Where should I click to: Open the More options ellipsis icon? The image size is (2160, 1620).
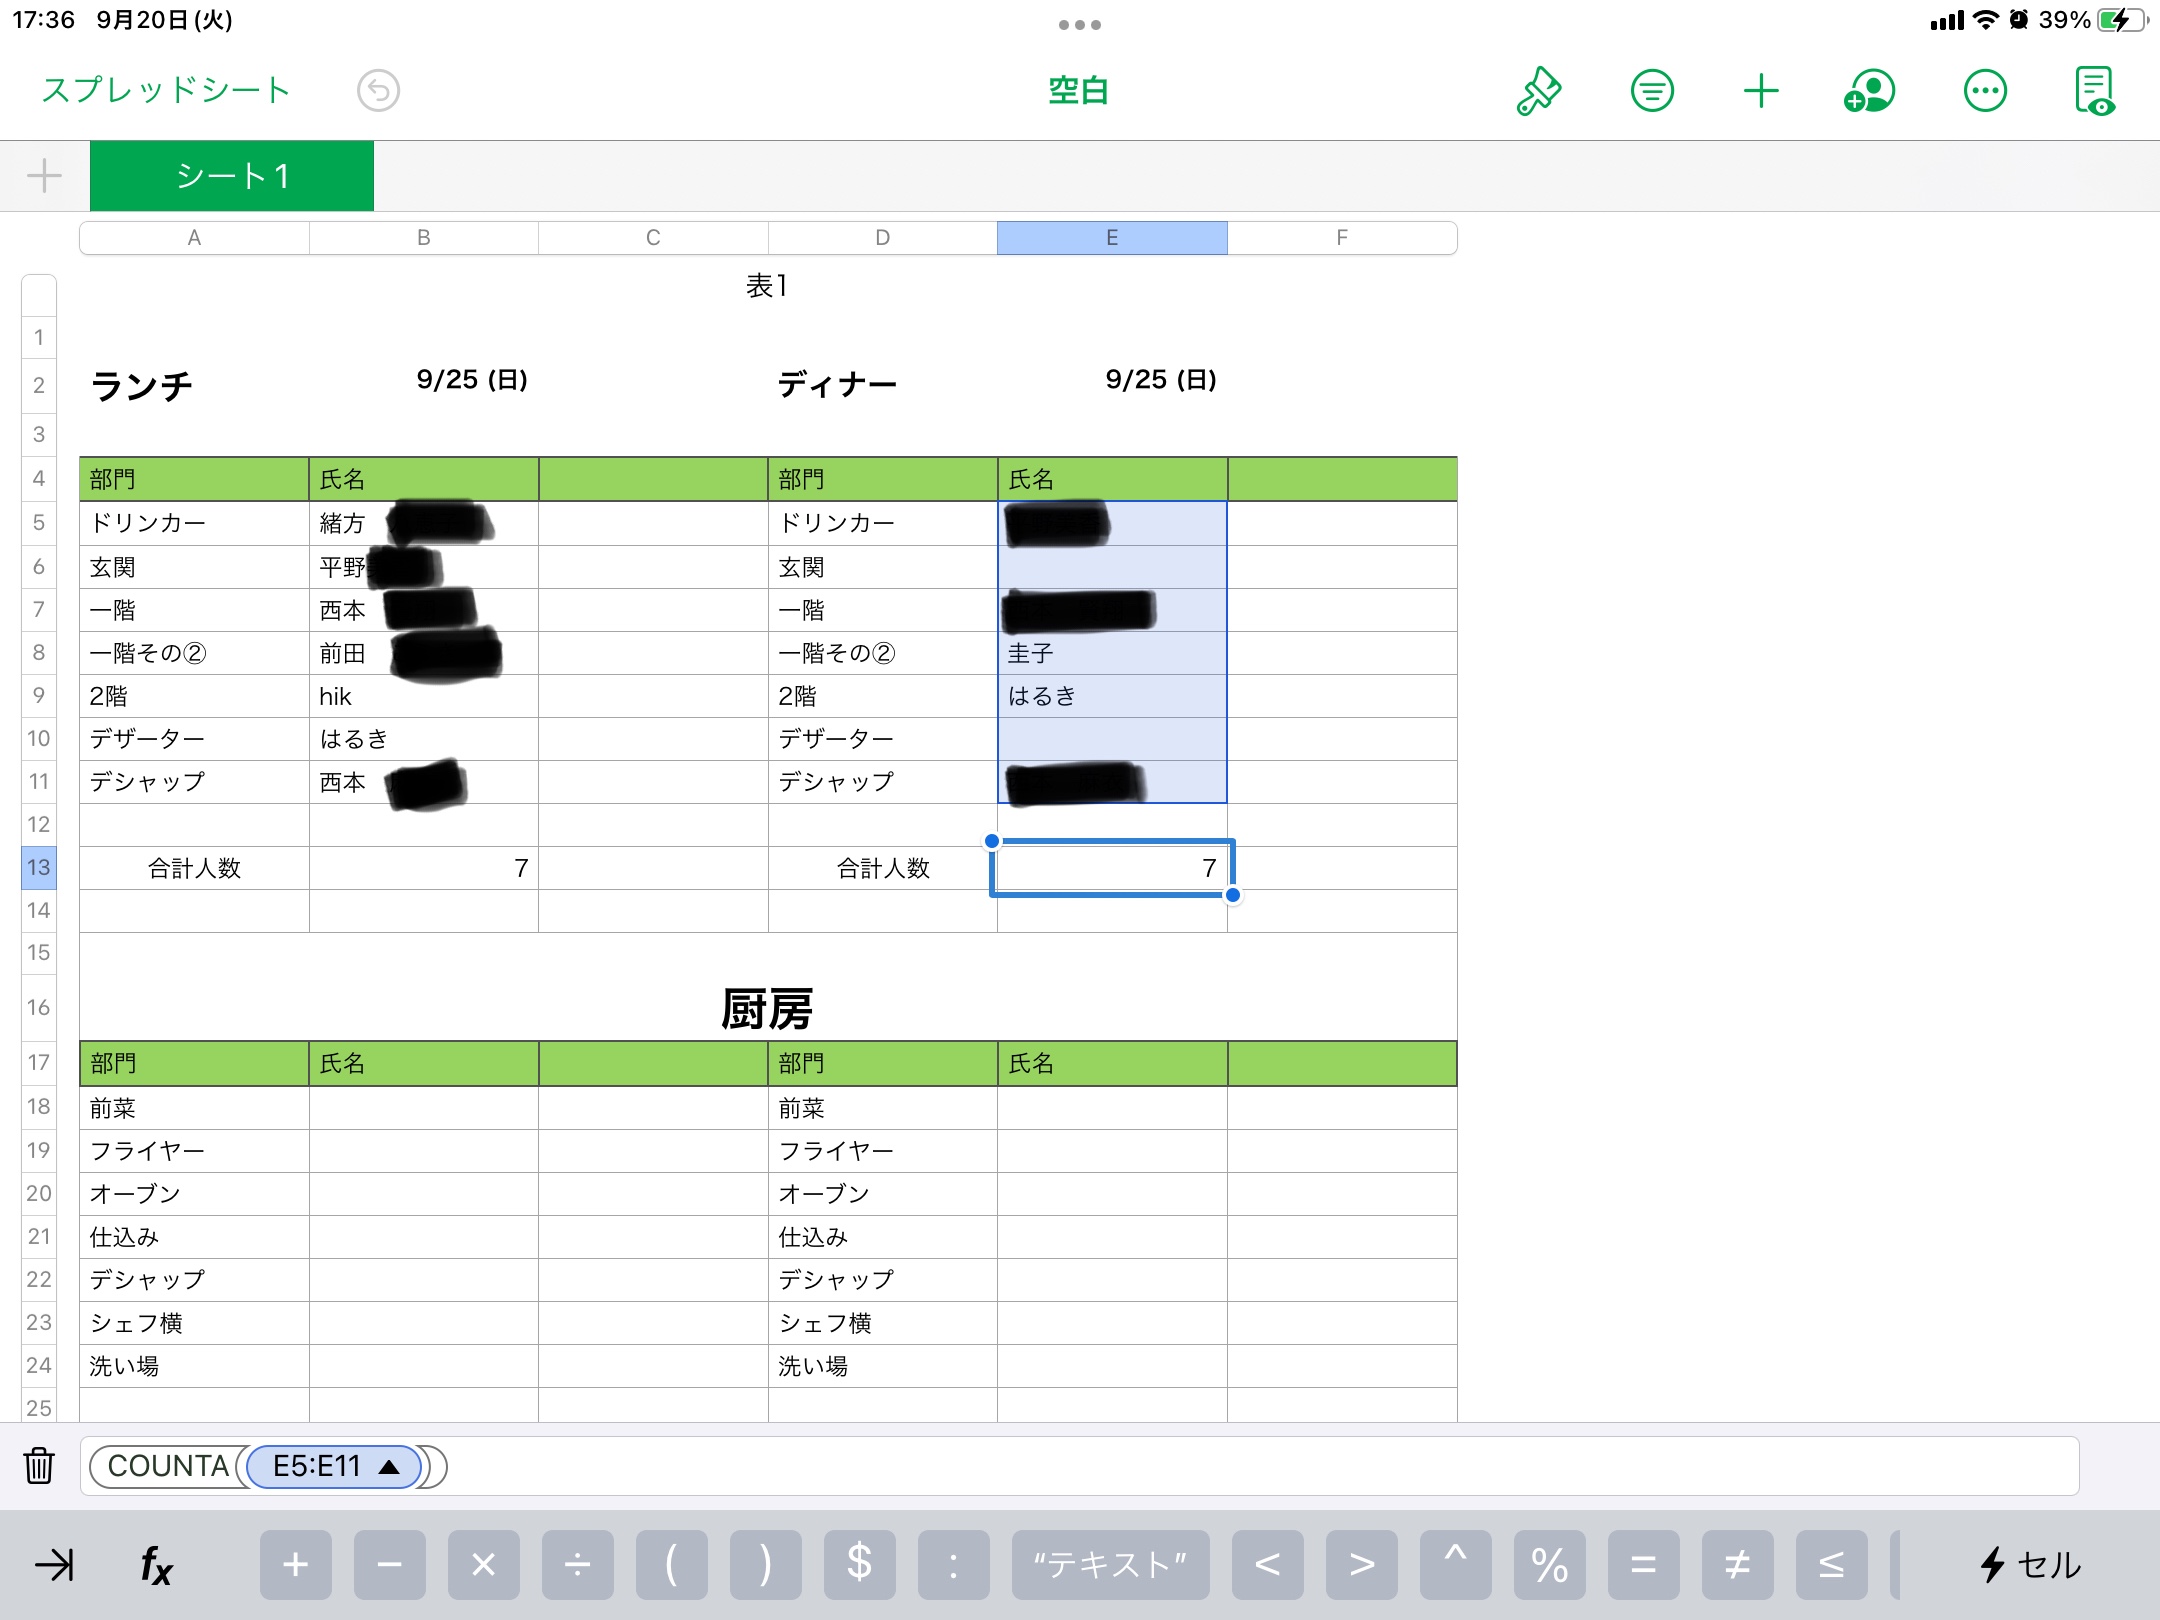[x=1983, y=90]
